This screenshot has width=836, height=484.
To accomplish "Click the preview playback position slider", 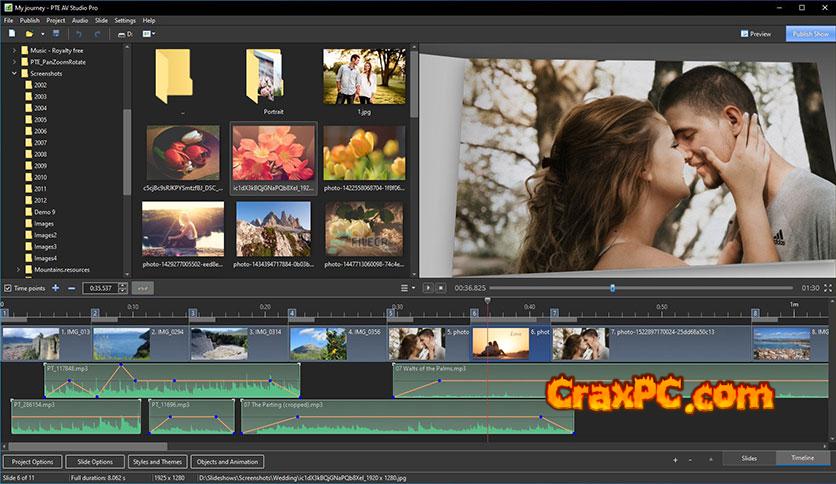I will click(613, 288).
